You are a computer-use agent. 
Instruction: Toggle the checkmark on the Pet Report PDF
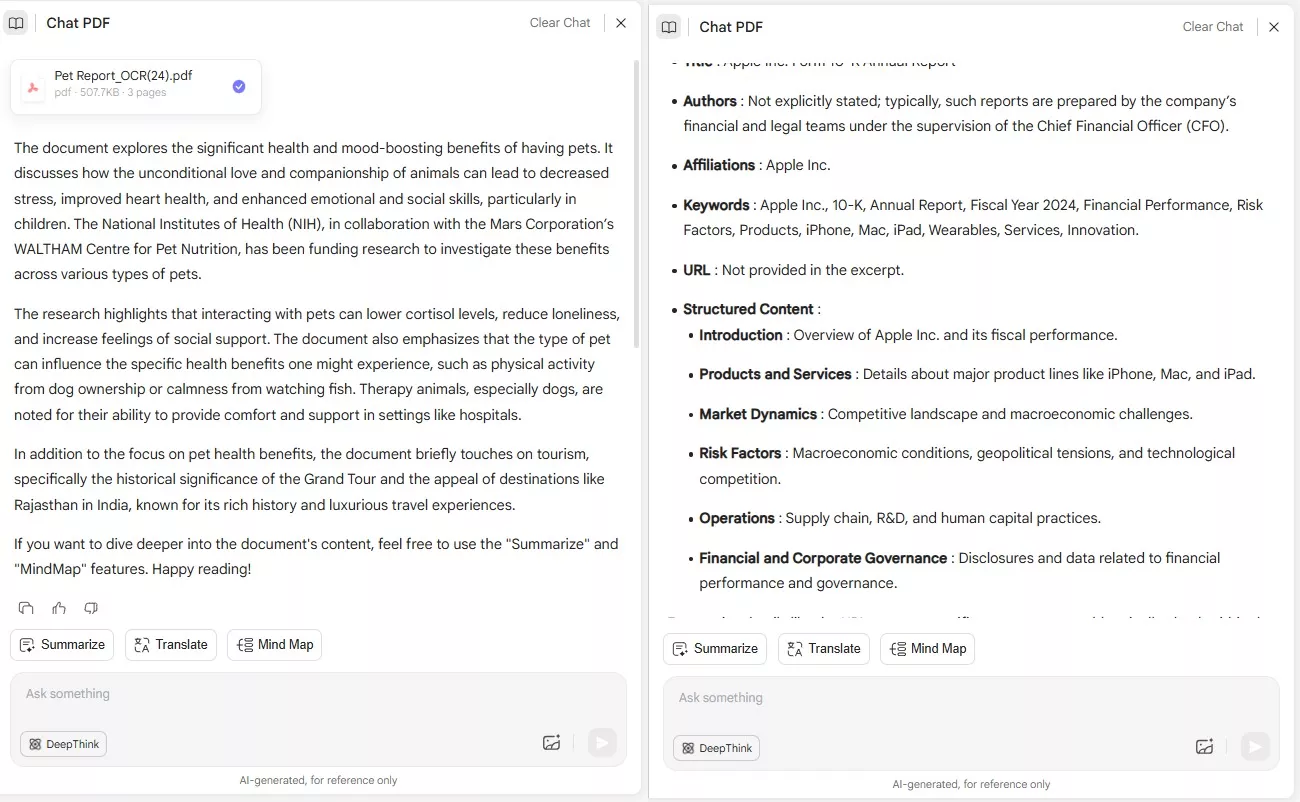239,87
